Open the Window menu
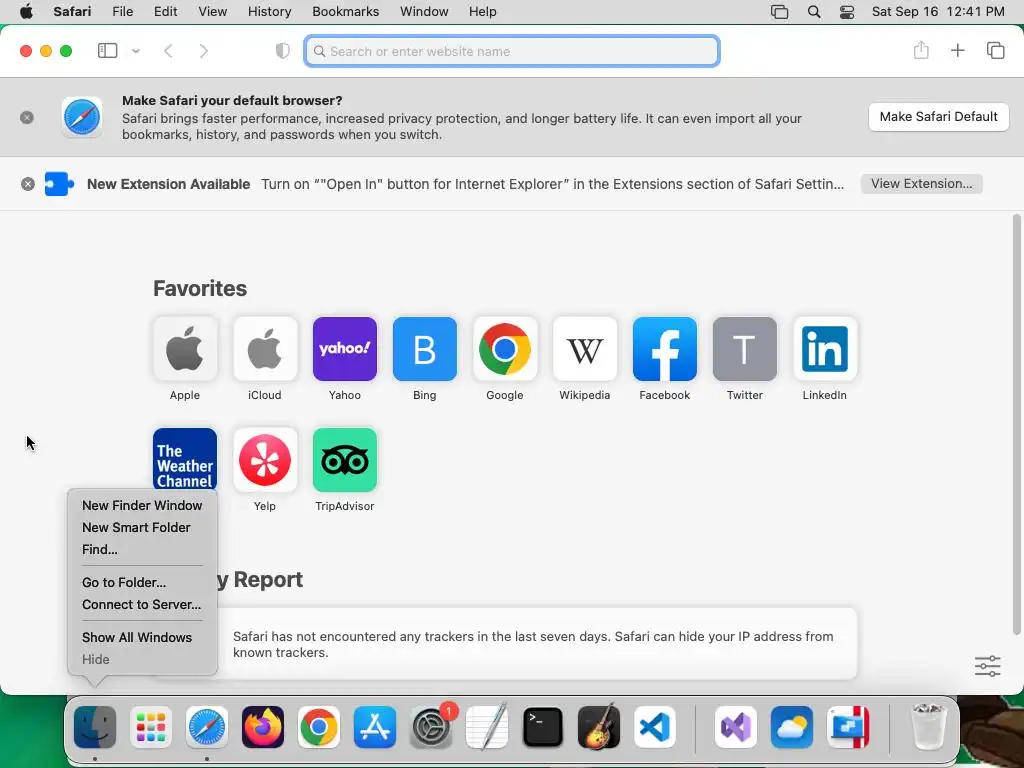Viewport: 1024px width, 768px height. pos(424,12)
